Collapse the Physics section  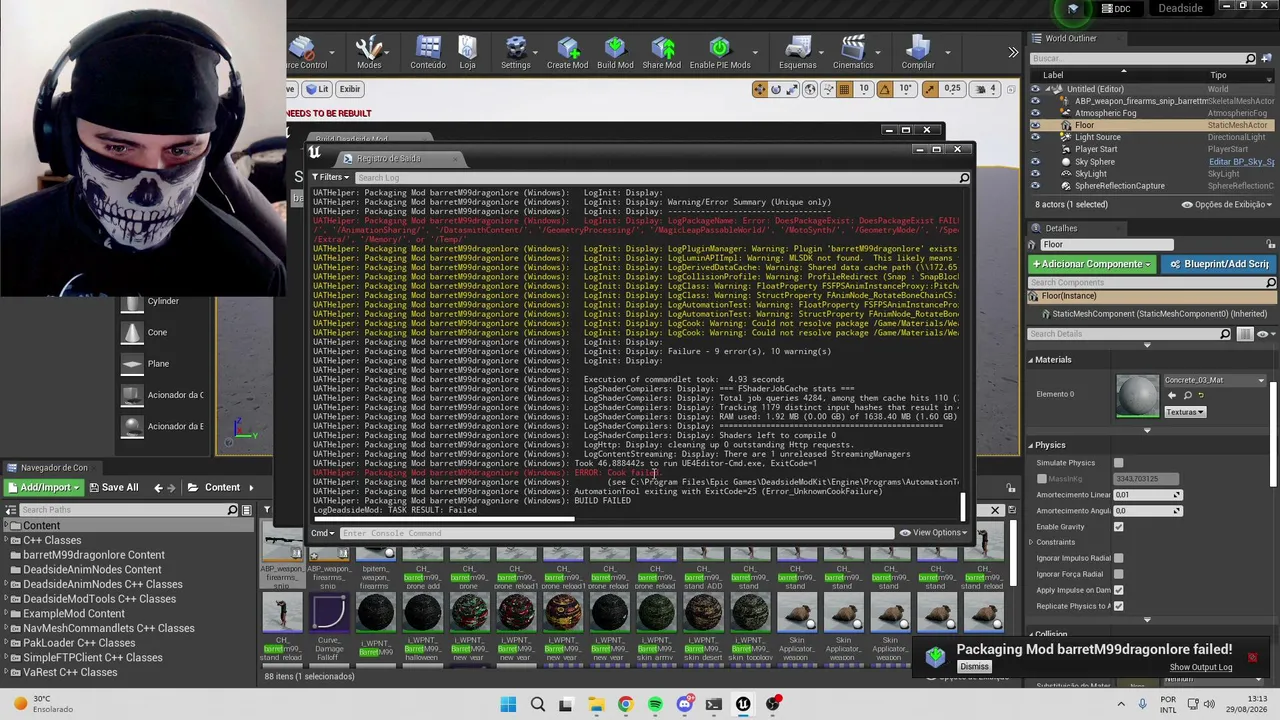(1030, 445)
